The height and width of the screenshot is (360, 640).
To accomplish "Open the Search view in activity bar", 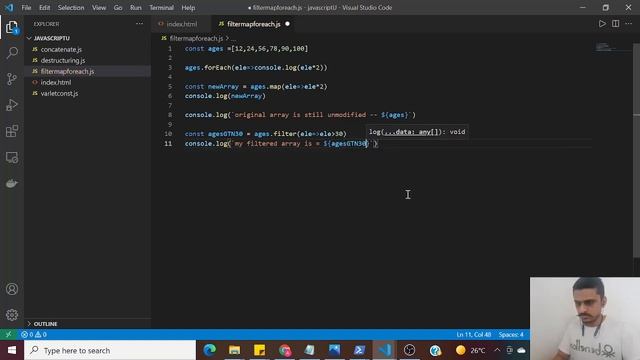I will [x=12, y=53].
